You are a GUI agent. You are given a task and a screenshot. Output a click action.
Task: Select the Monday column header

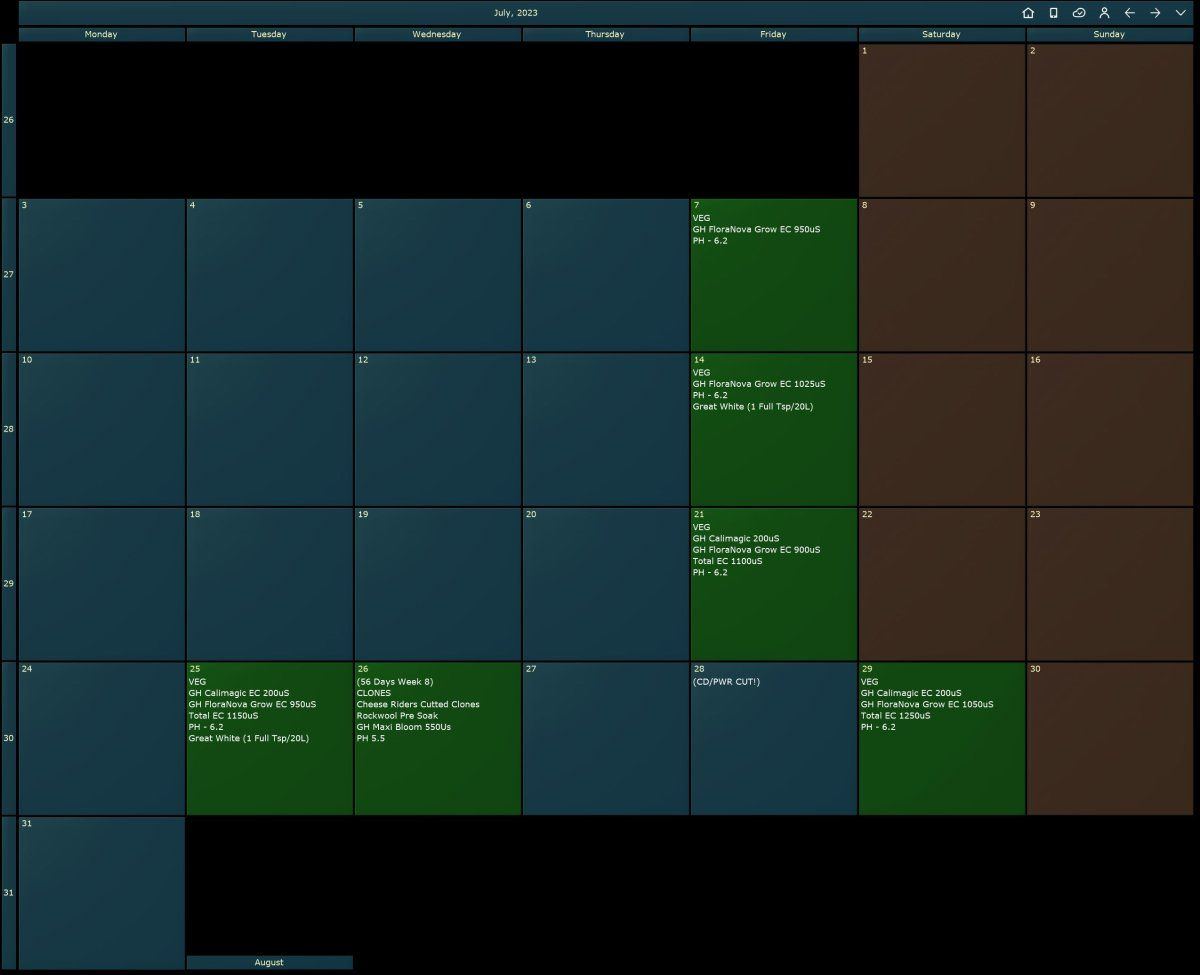pos(101,34)
